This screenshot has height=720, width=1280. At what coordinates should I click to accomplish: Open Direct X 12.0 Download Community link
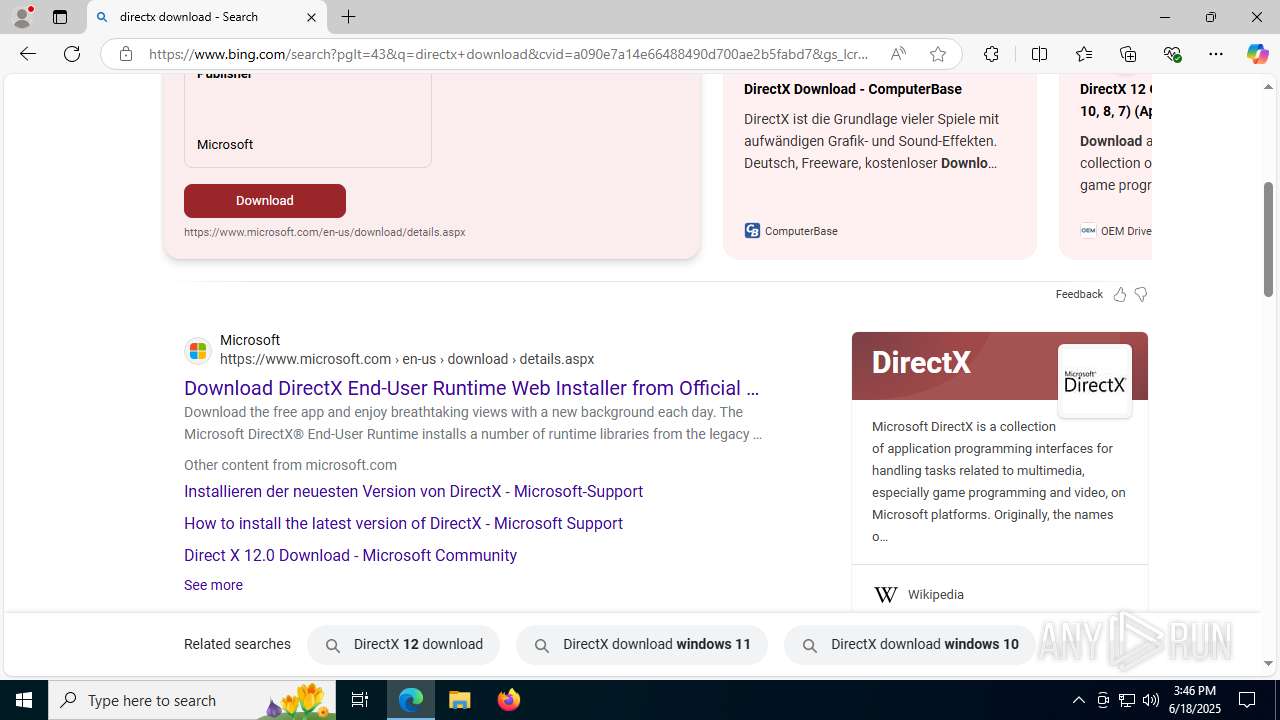[x=350, y=555]
